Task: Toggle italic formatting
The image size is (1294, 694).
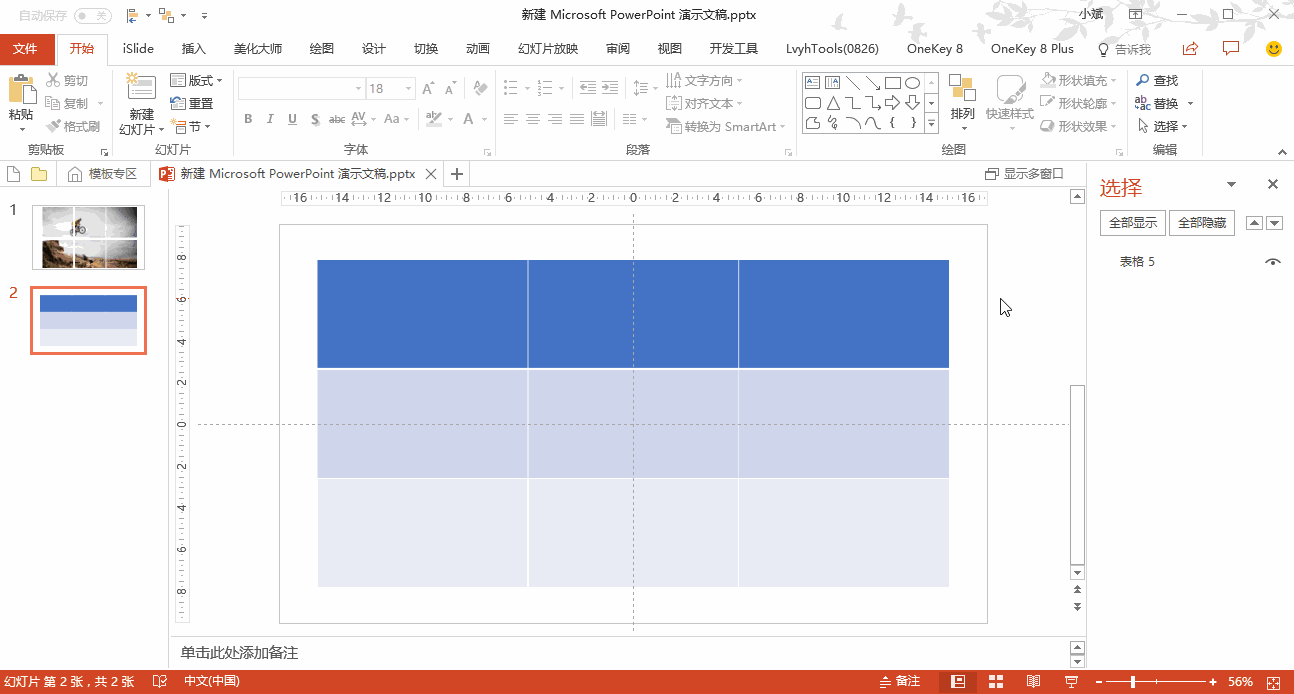Action: pyautogui.click(x=270, y=119)
